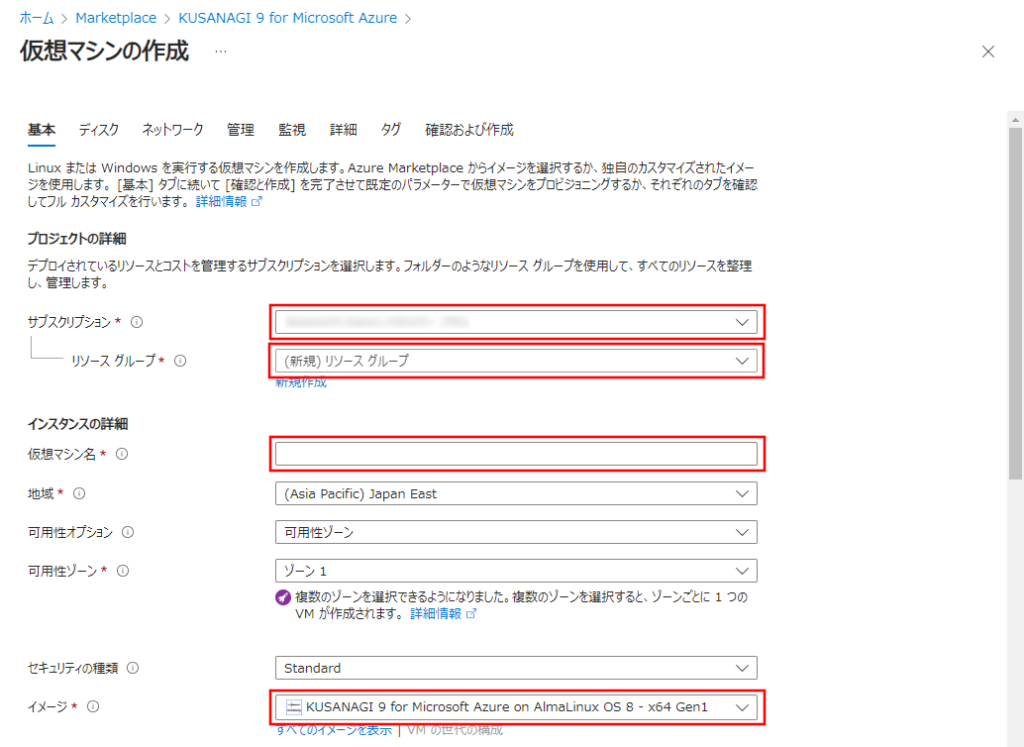Image resolution: width=1024 pixels, height=747 pixels.
Task: Expand the subscription dropdown
Action: pos(516,322)
